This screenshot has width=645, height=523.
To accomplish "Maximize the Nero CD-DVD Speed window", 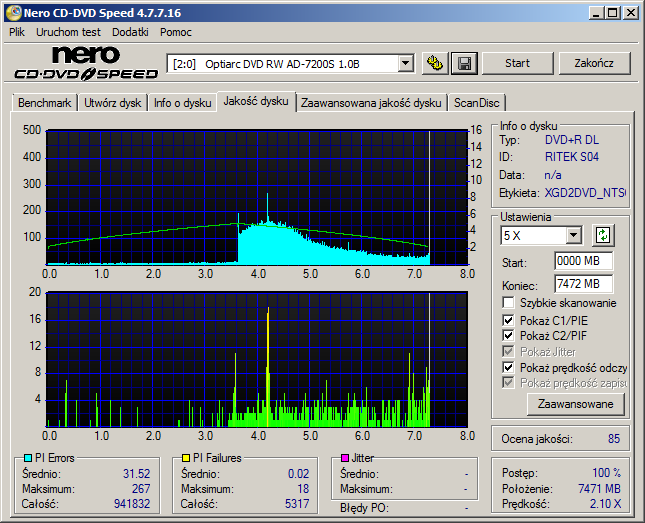I will (x=613, y=13).
